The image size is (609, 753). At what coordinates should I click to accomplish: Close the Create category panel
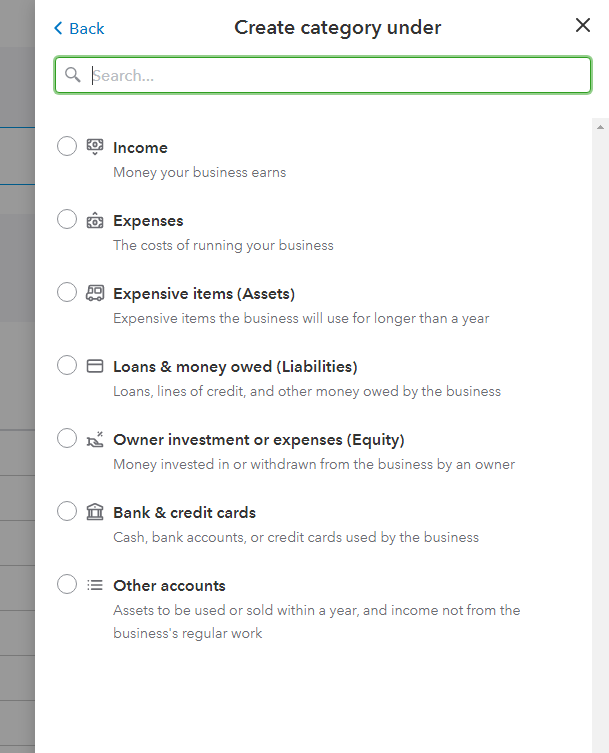[x=583, y=26]
